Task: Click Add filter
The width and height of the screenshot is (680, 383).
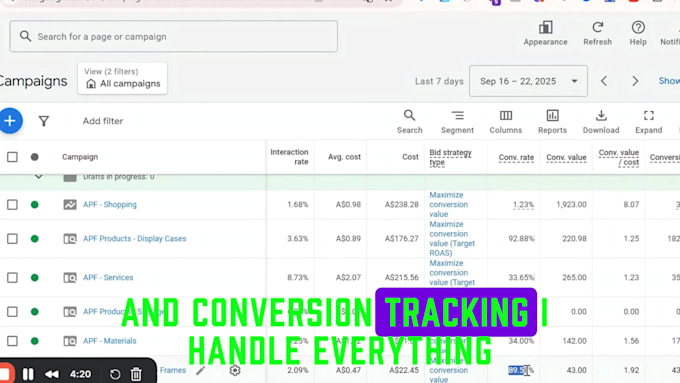Action: point(103,121)
